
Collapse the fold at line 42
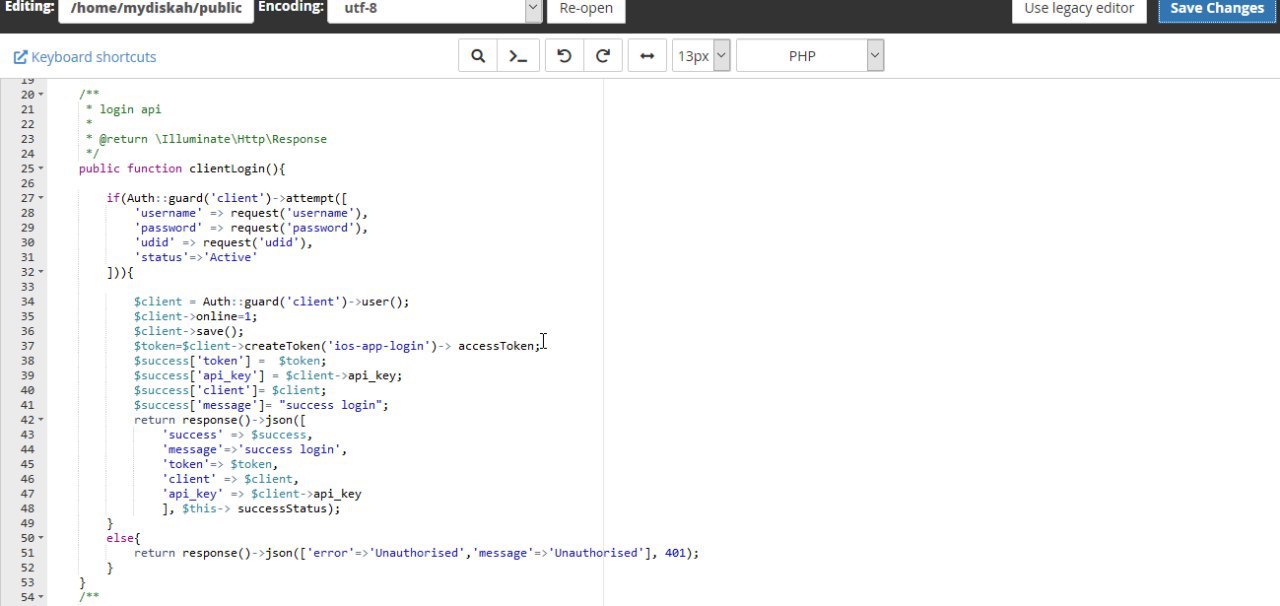[41, 420]
